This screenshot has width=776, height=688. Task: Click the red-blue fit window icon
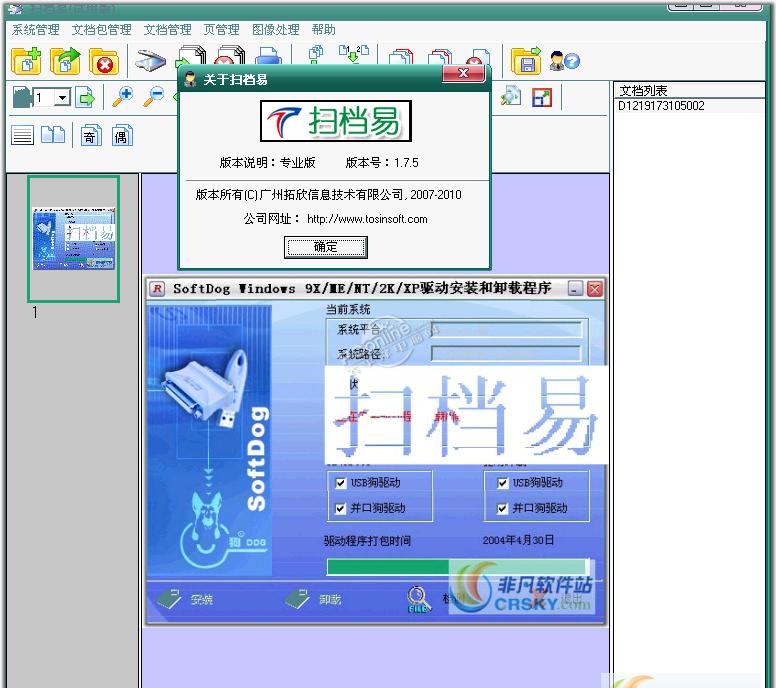542,98
